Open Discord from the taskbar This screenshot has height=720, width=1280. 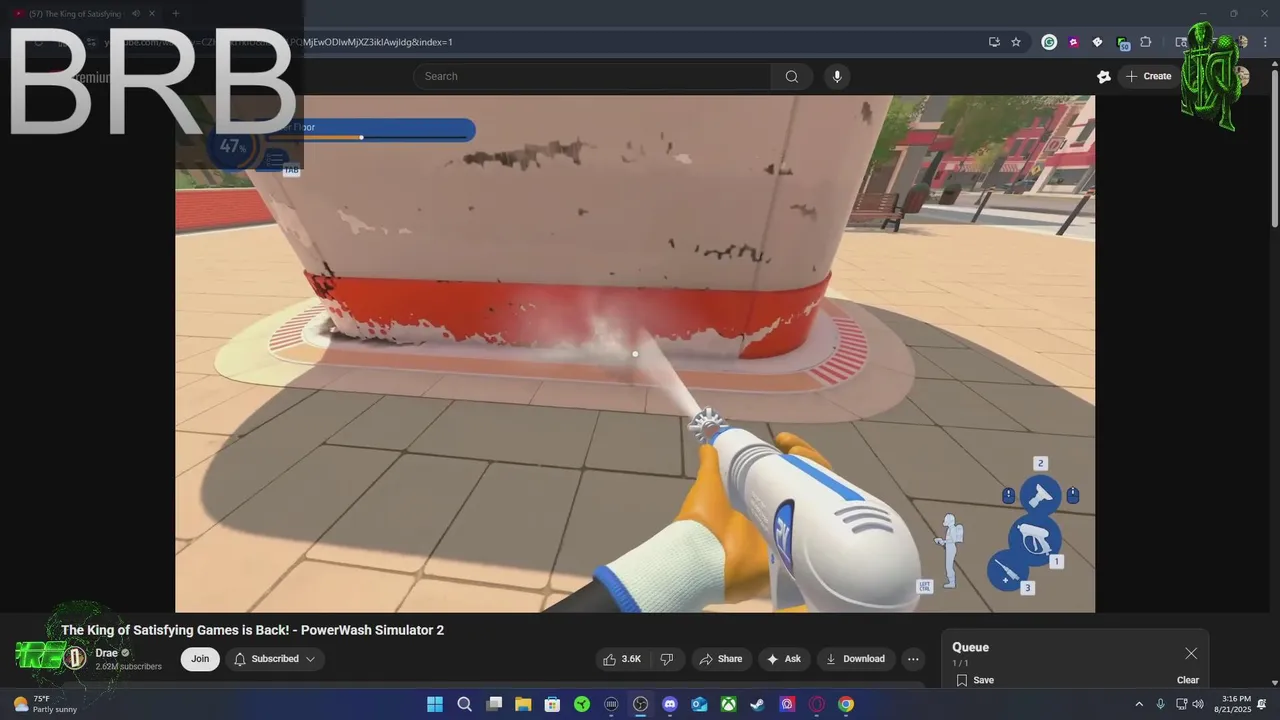tap(670, 704)
